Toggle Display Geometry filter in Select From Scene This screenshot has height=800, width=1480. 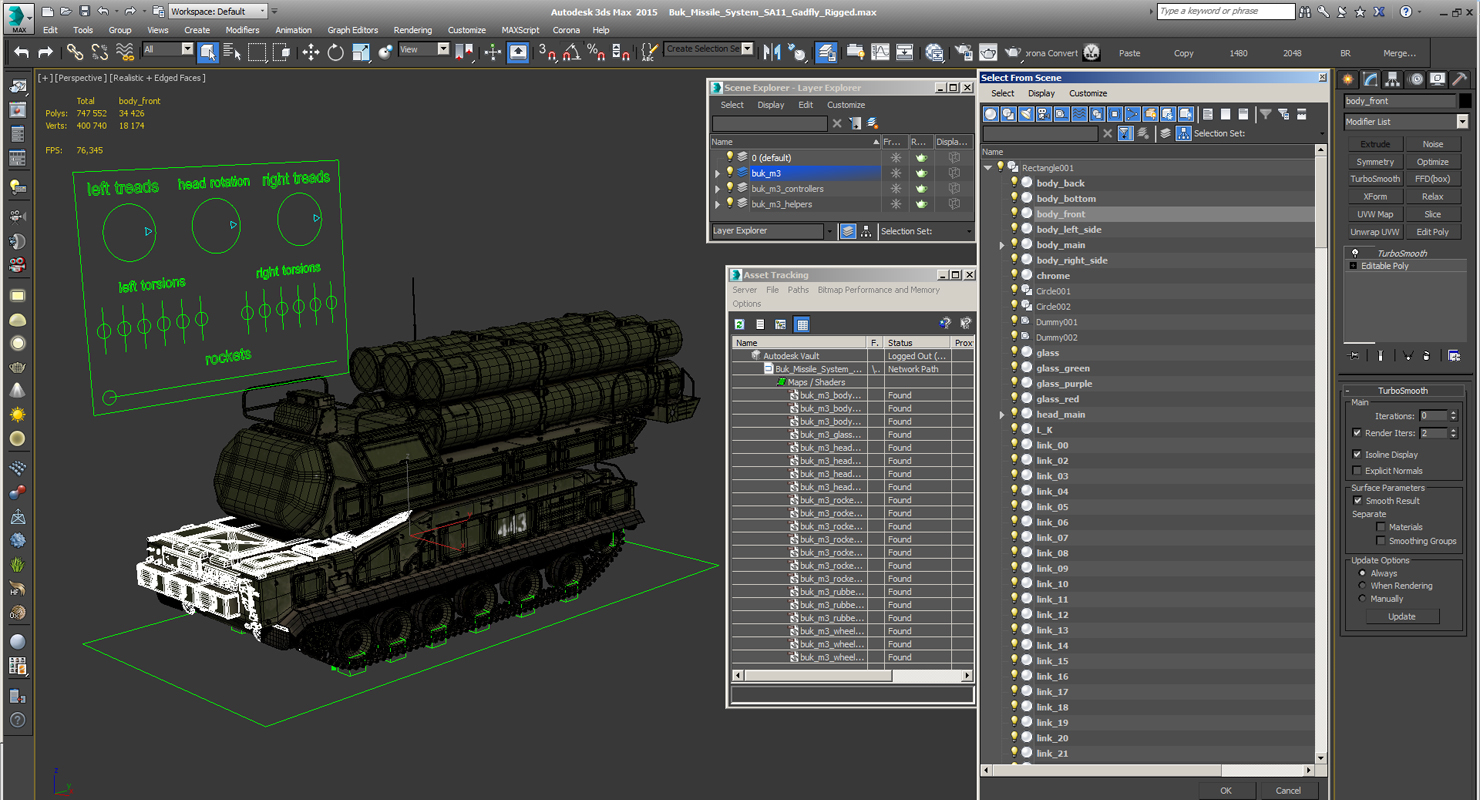point(991,114)
